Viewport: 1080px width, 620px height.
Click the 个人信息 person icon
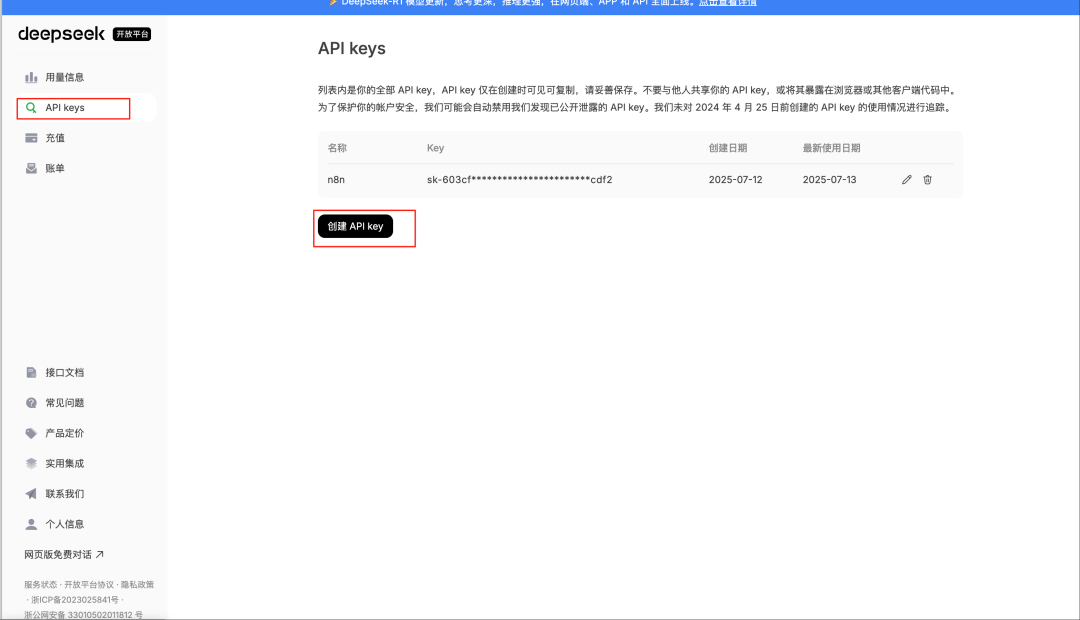click(x=31, y=524)
